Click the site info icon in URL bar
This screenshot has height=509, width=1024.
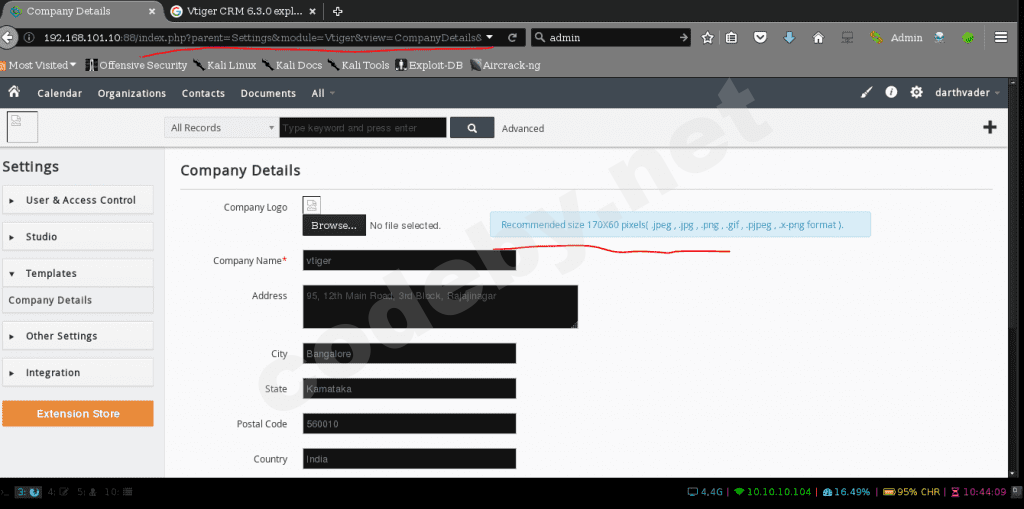(x=29, y=38)
